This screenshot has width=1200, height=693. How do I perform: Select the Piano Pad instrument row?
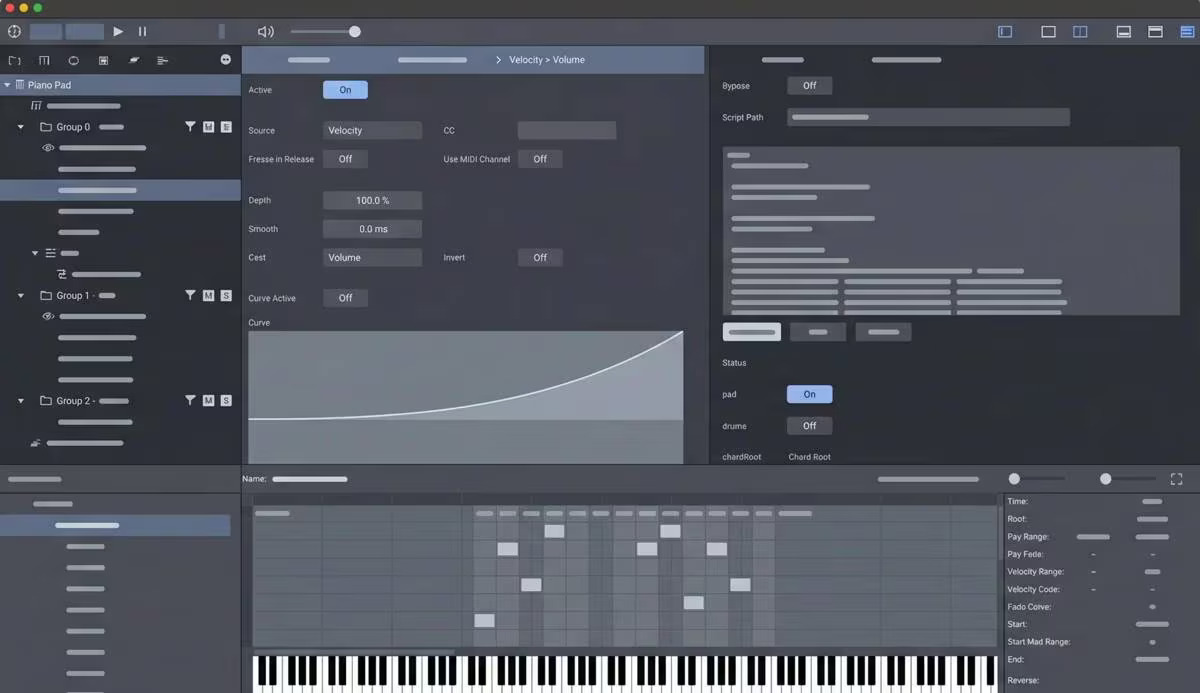point(120,85)
